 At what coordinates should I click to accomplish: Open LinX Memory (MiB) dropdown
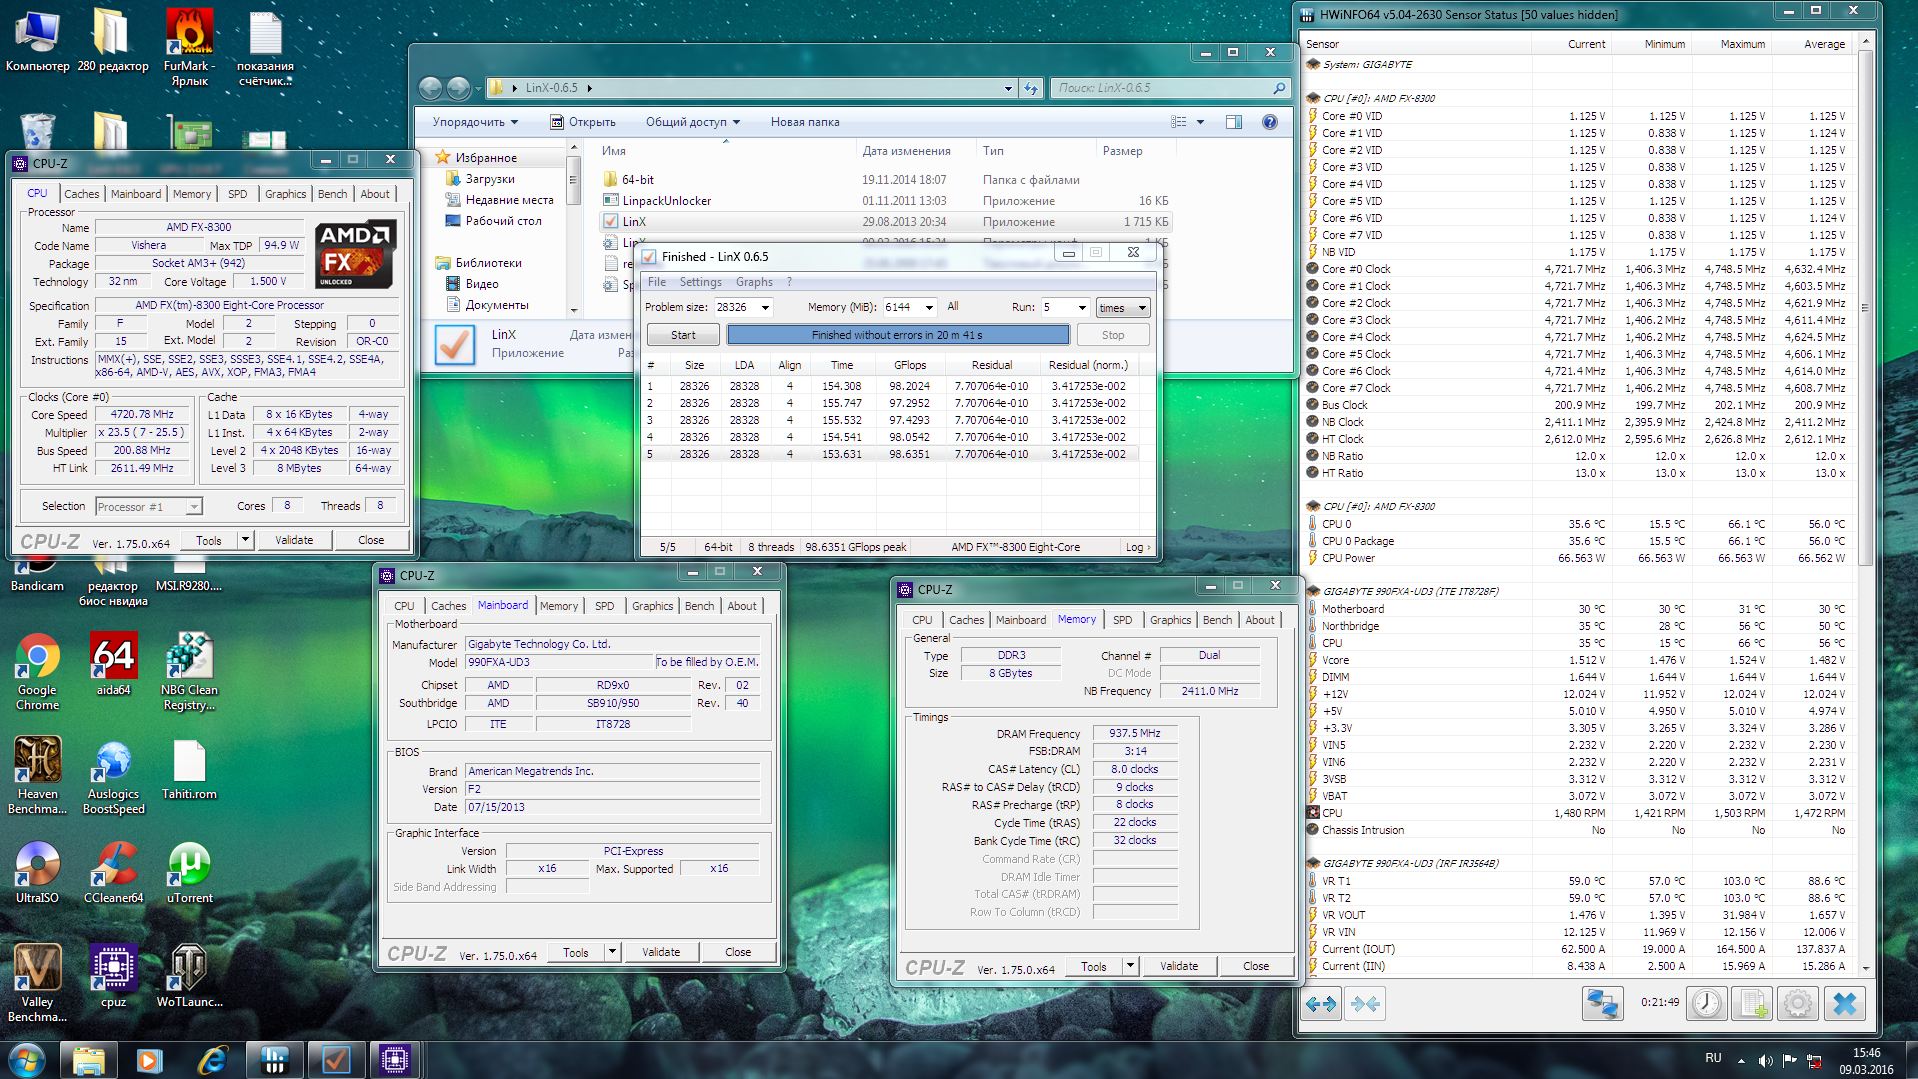(929, 308)
